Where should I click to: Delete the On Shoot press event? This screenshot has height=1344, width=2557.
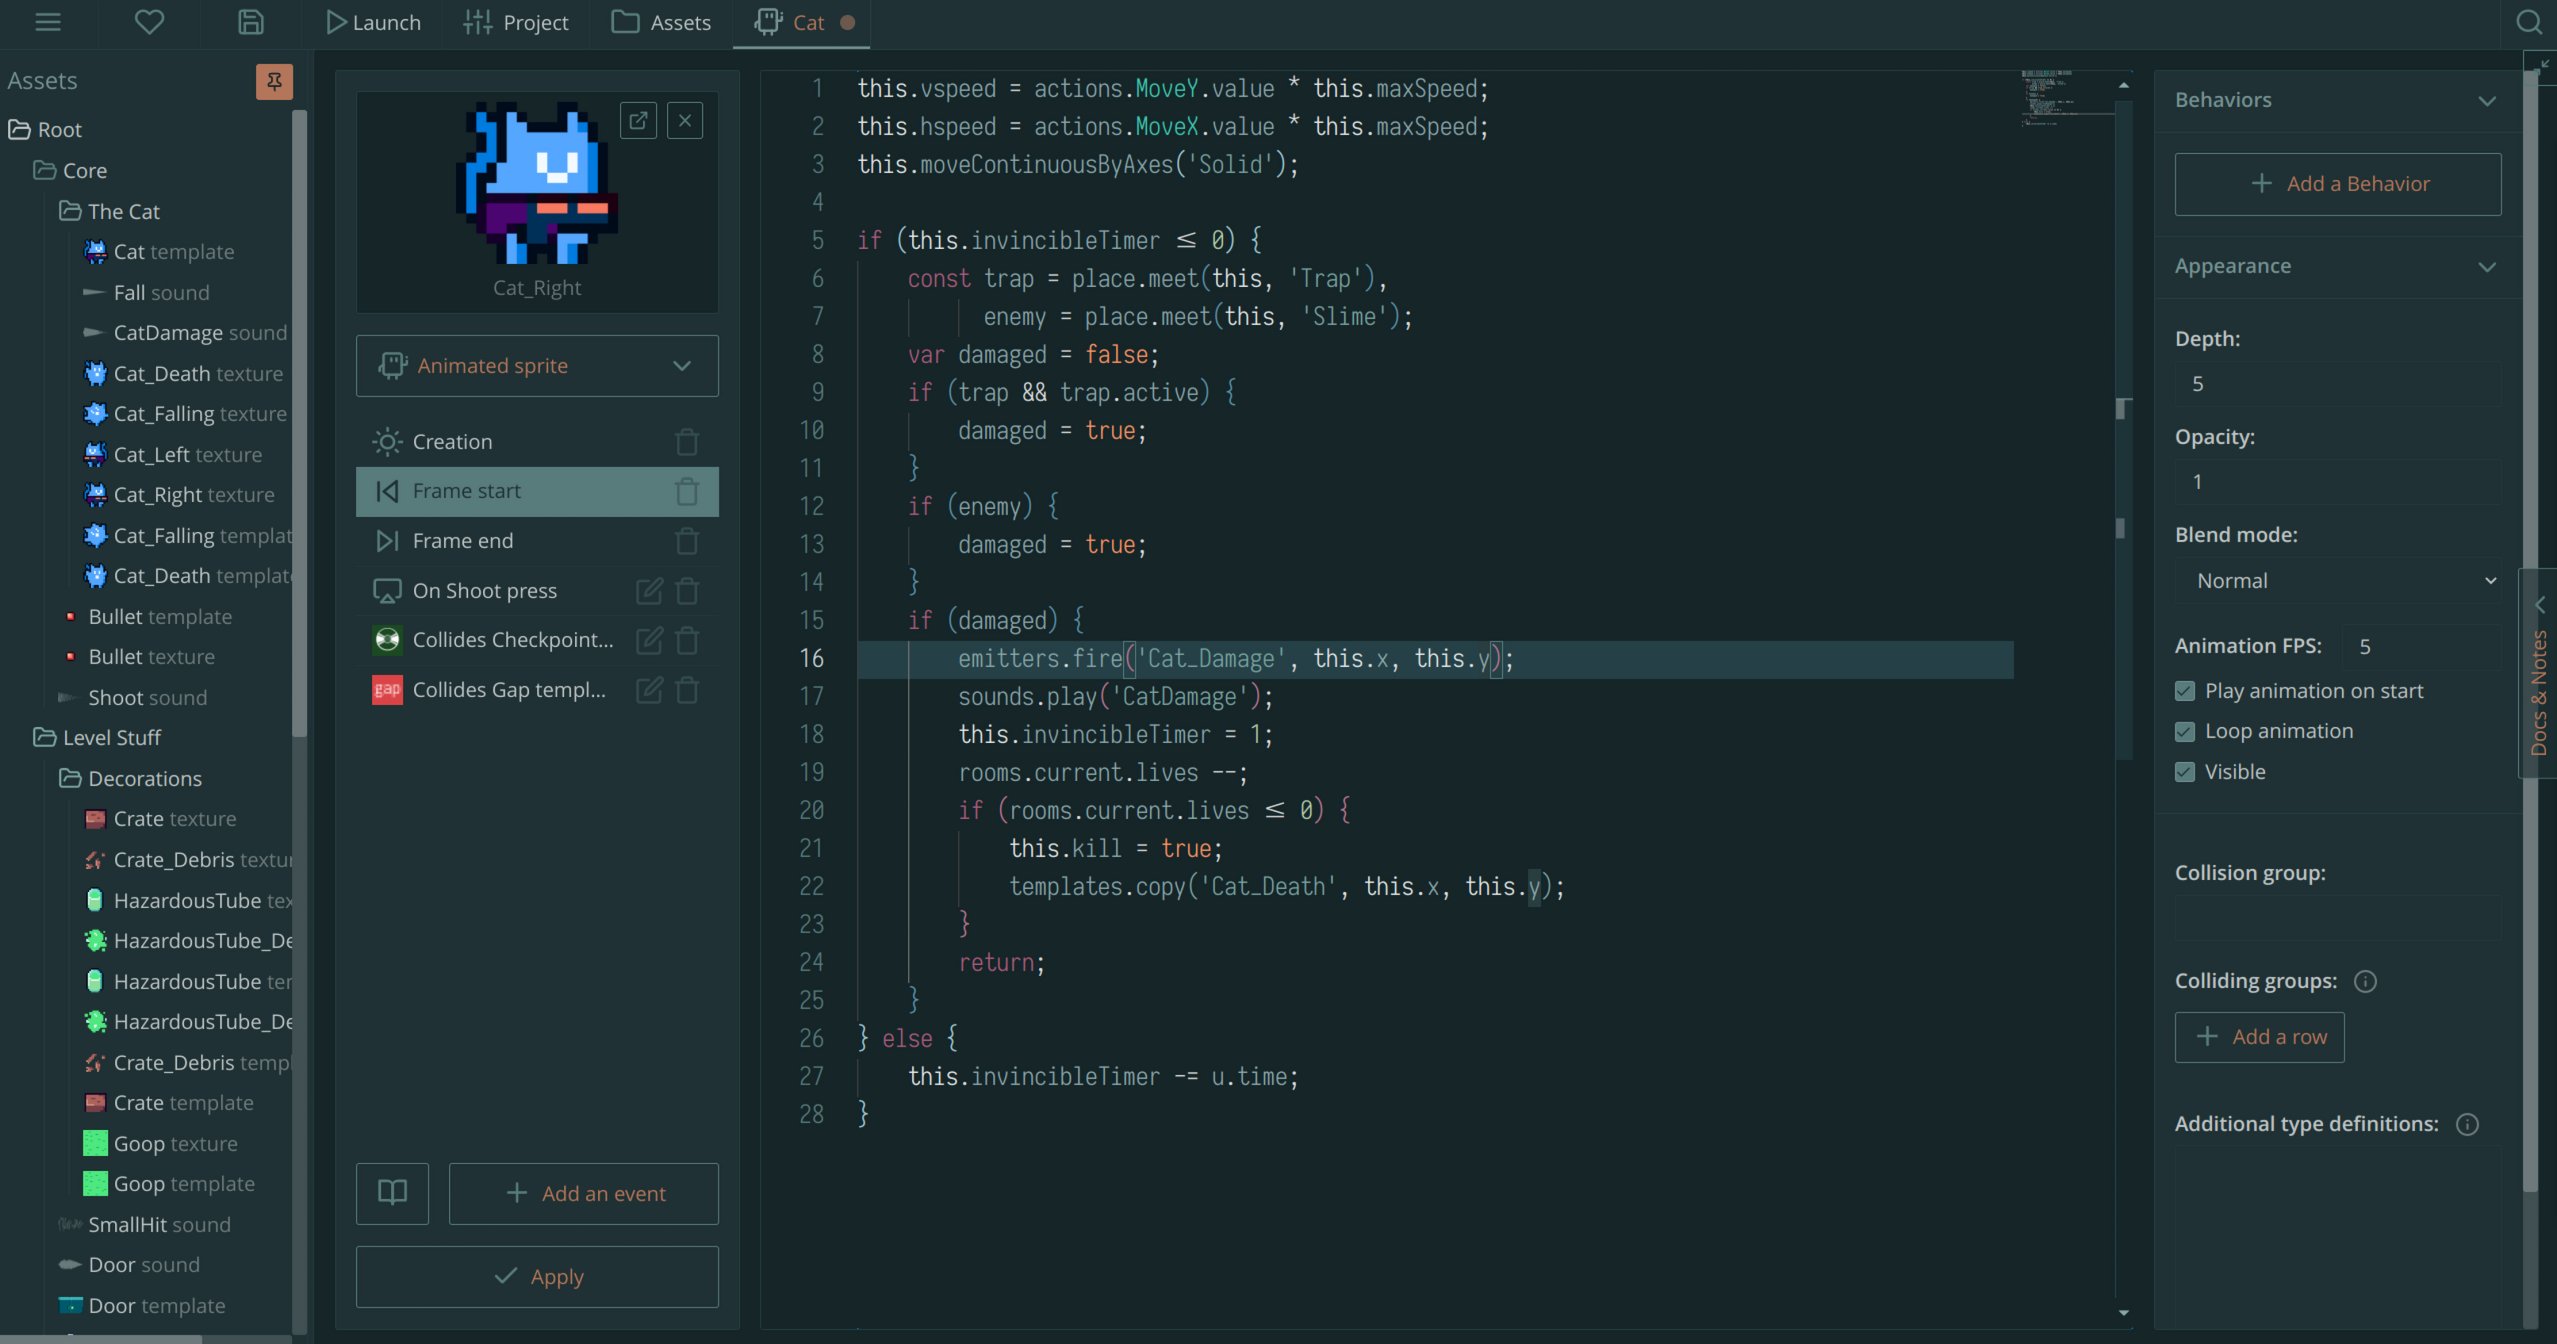click(x=687, y=591)
